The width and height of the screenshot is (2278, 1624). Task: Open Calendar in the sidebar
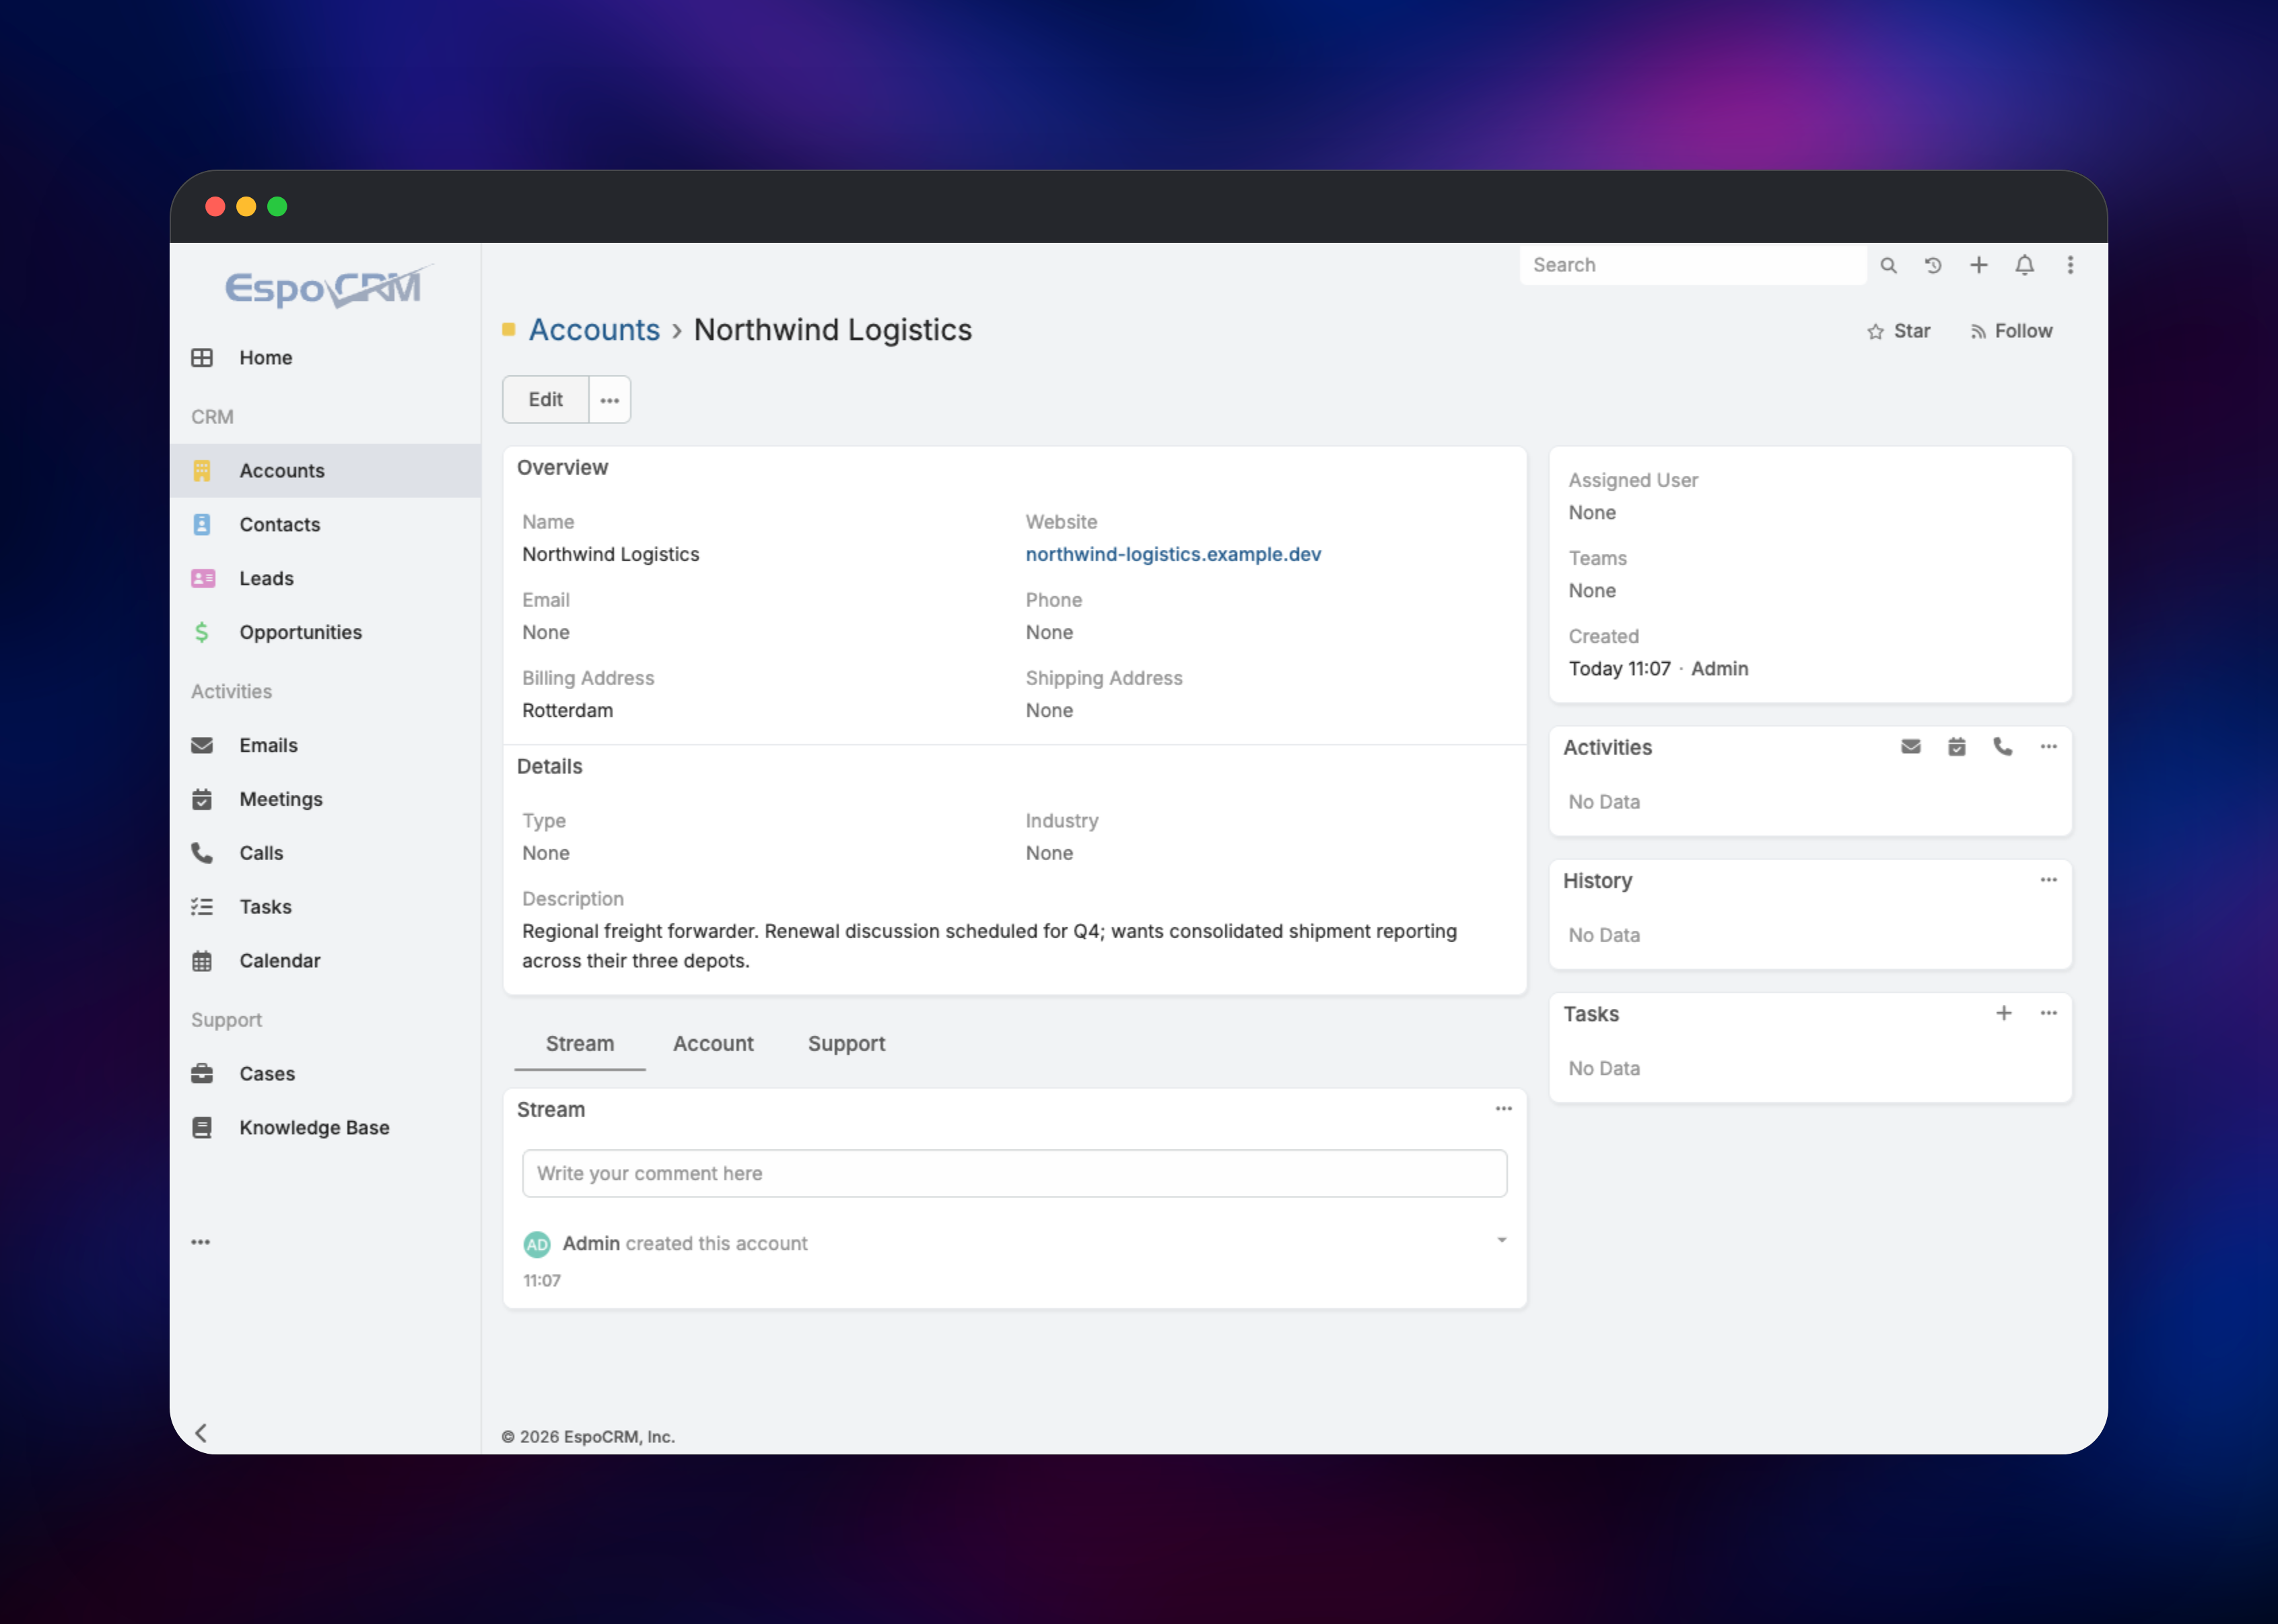click(x=325, y=962)
